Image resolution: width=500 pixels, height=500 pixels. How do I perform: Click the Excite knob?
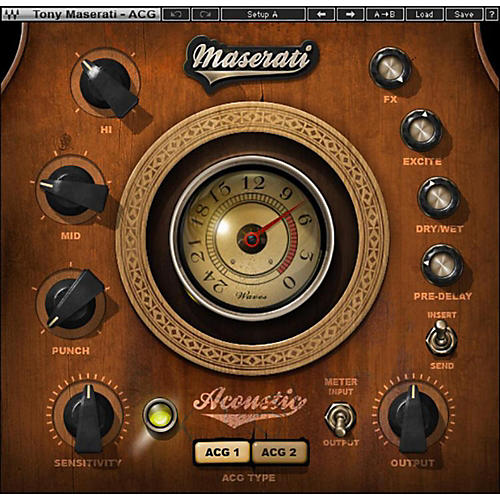pos(421,130)
